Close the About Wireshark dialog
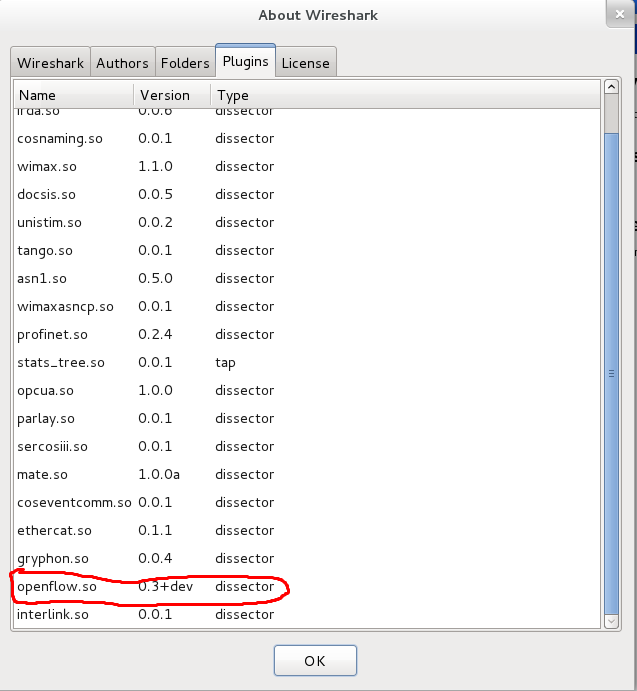 [x=620, y=15]
